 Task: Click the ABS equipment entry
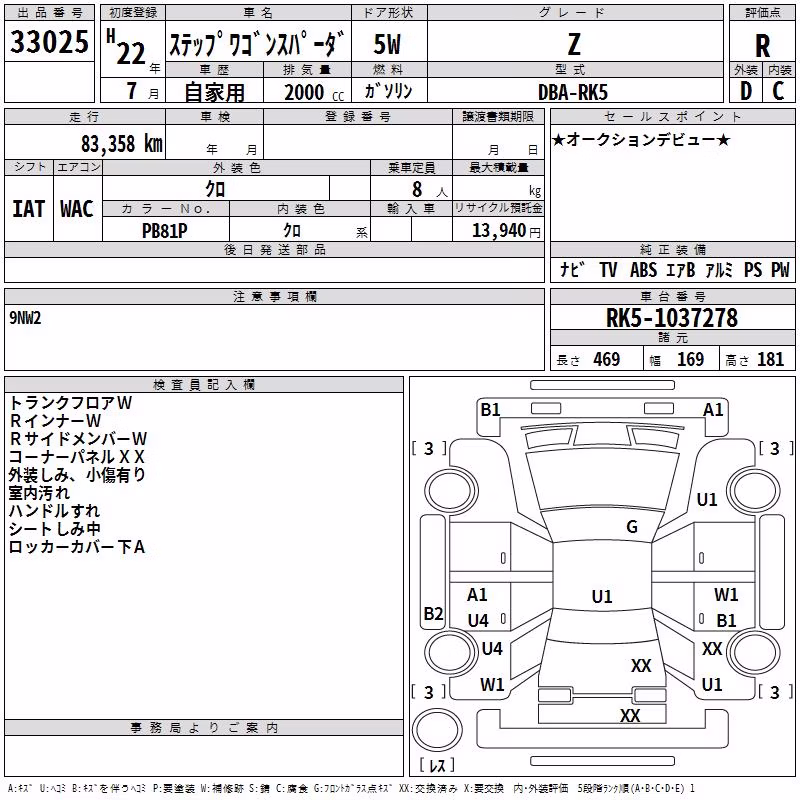(643, 269)
